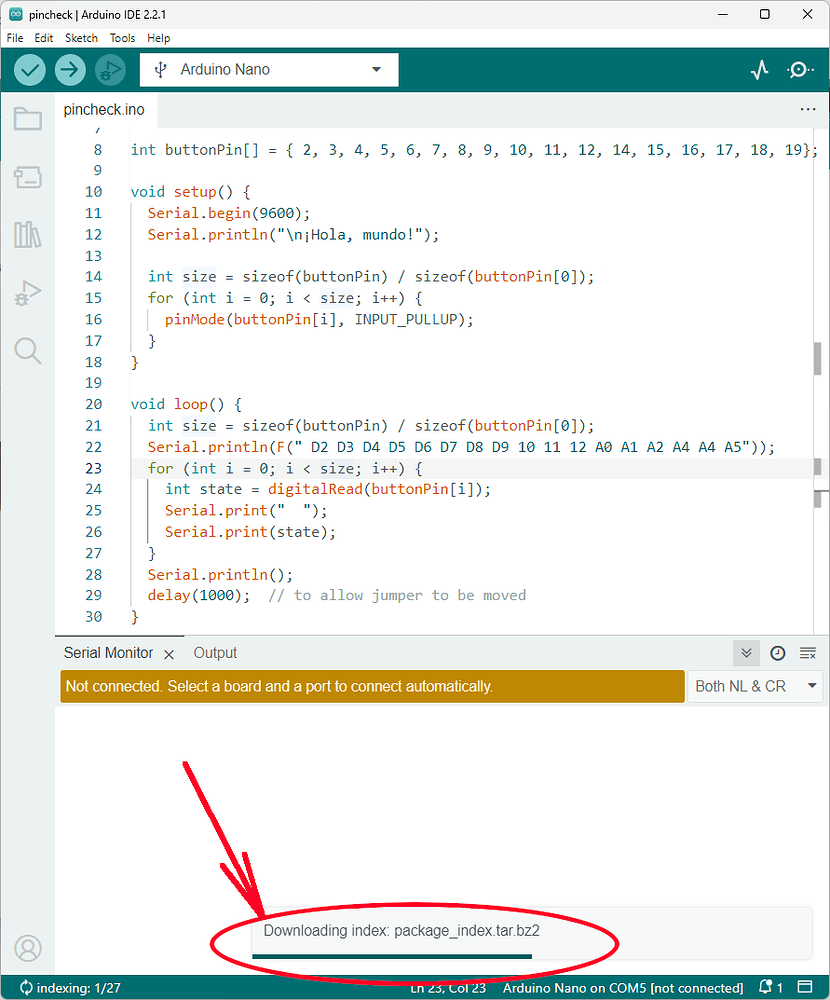Open the Arduino Nano board selector dropdown

click(x=268, y=69)
